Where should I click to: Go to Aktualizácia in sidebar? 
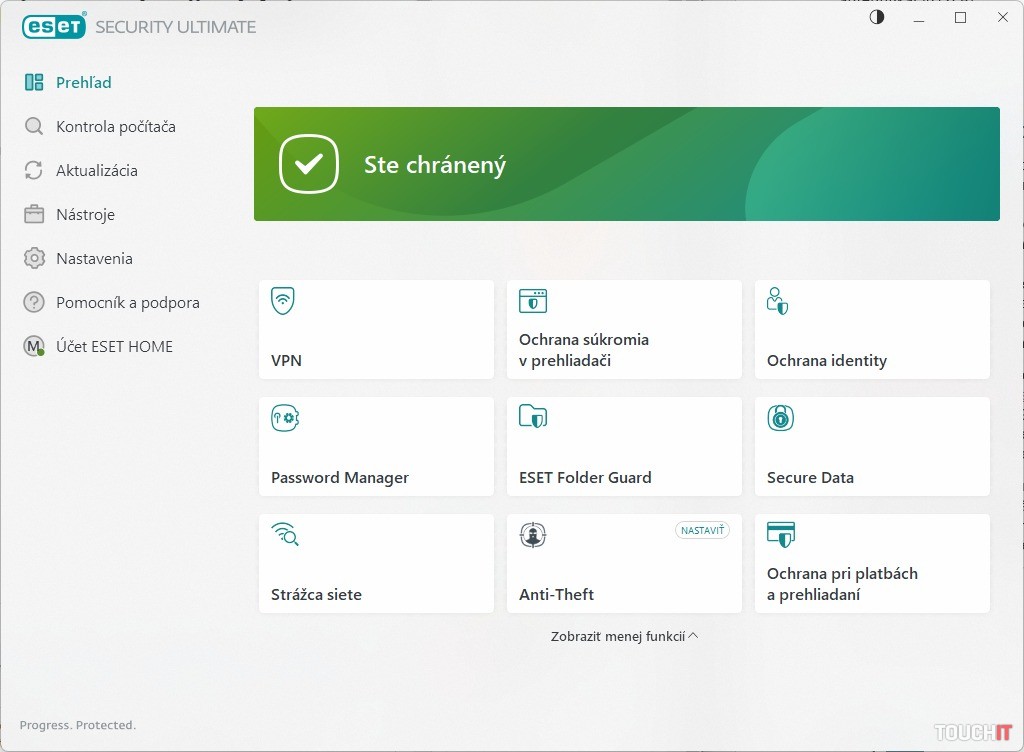pos(96,171)
